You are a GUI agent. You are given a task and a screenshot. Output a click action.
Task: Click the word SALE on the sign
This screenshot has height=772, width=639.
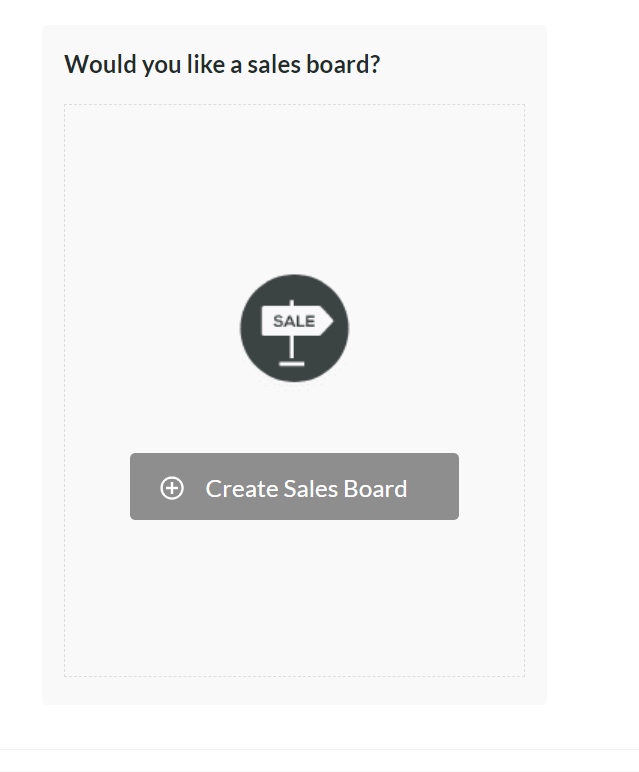294,322
